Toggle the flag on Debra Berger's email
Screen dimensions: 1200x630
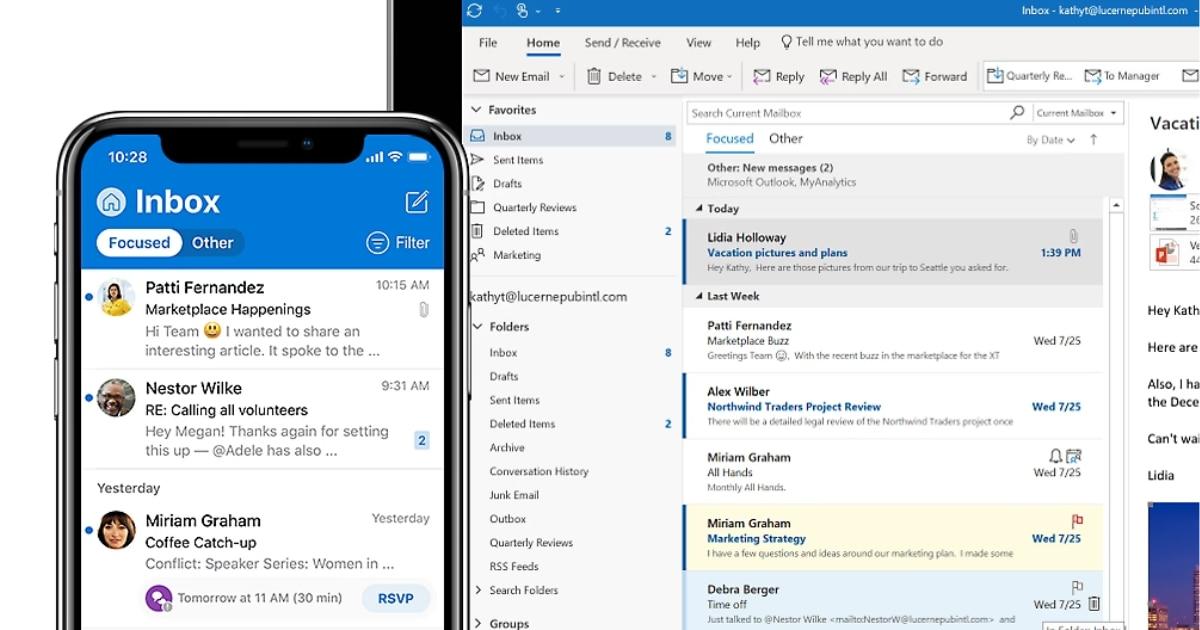1077,587
